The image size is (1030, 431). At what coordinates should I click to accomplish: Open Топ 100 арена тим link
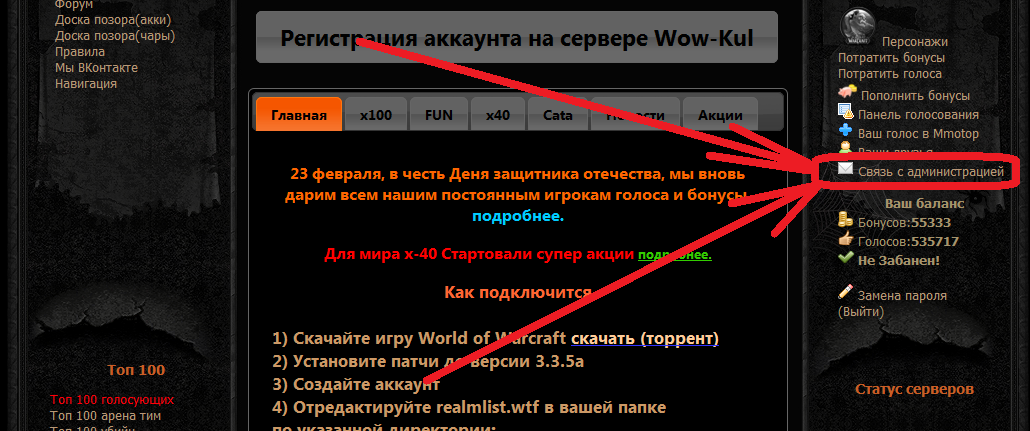(x=106, y=416)
